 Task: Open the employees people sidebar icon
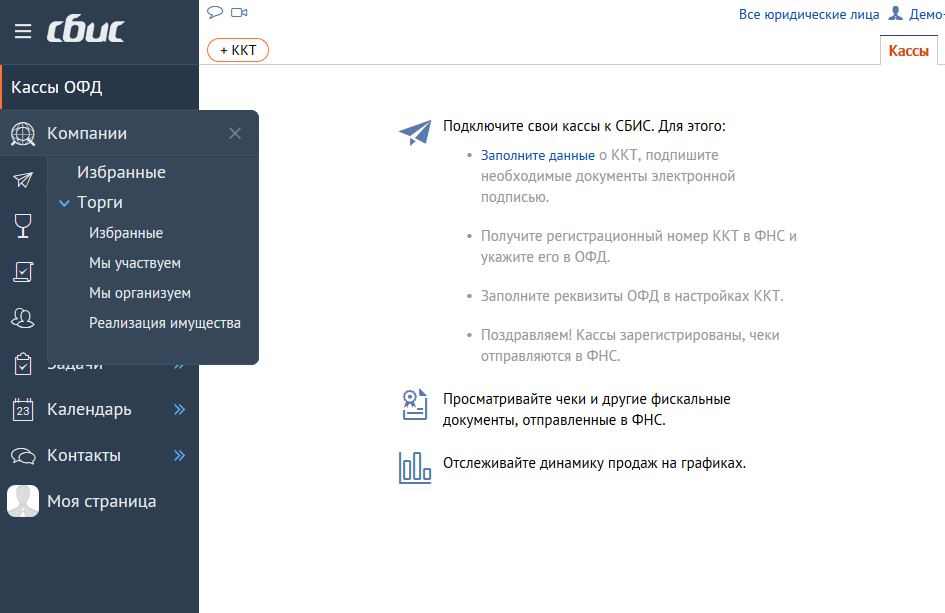pos(23,318)
